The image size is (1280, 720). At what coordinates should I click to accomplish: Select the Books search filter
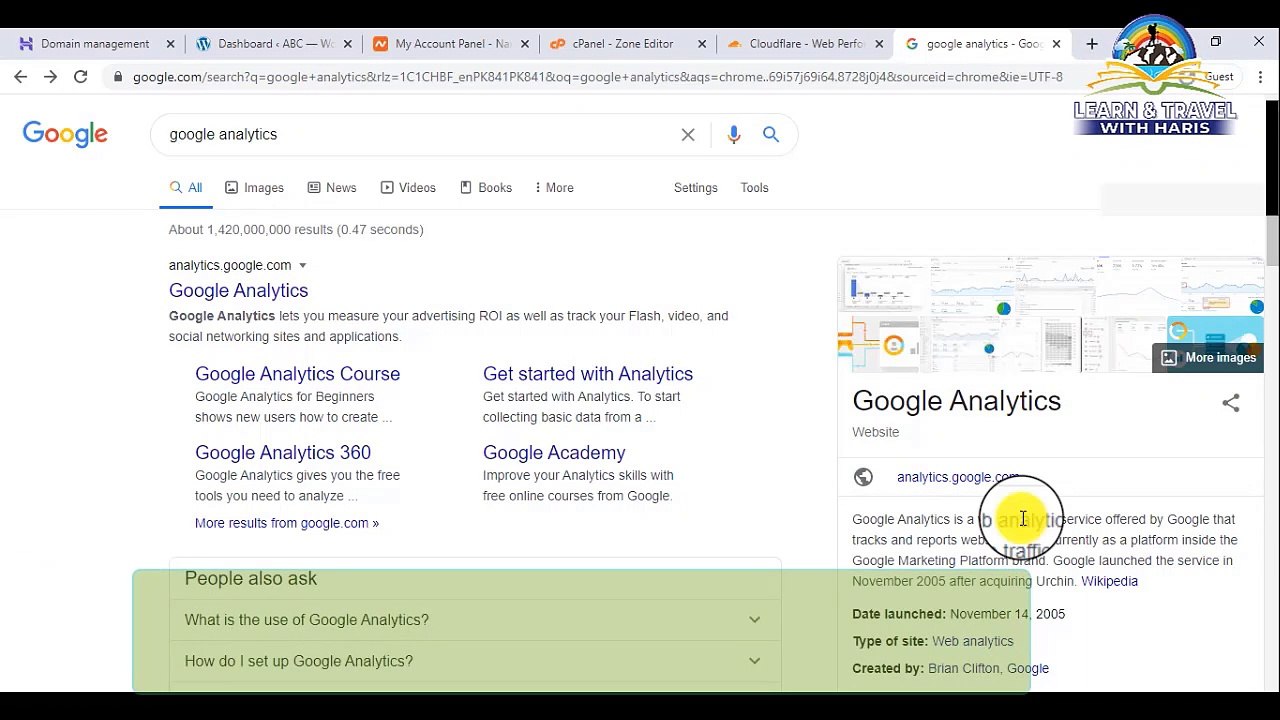click(x=486, y=188)
